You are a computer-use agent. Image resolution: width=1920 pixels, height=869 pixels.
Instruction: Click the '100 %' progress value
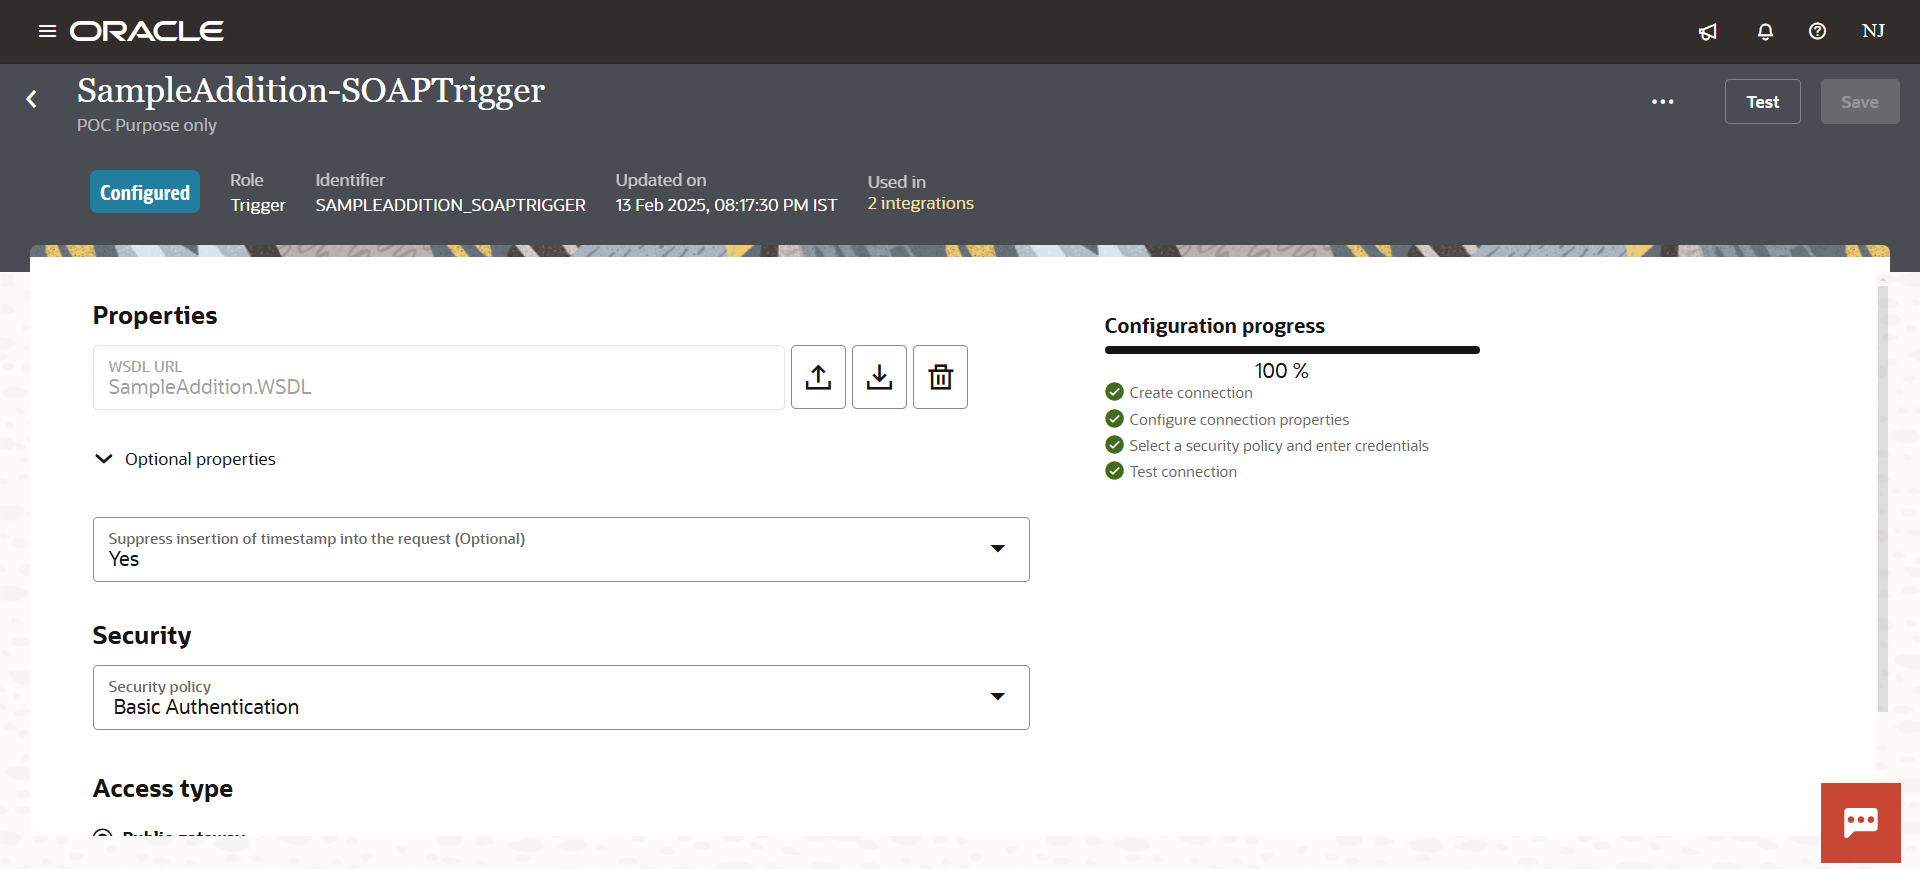1282,371
